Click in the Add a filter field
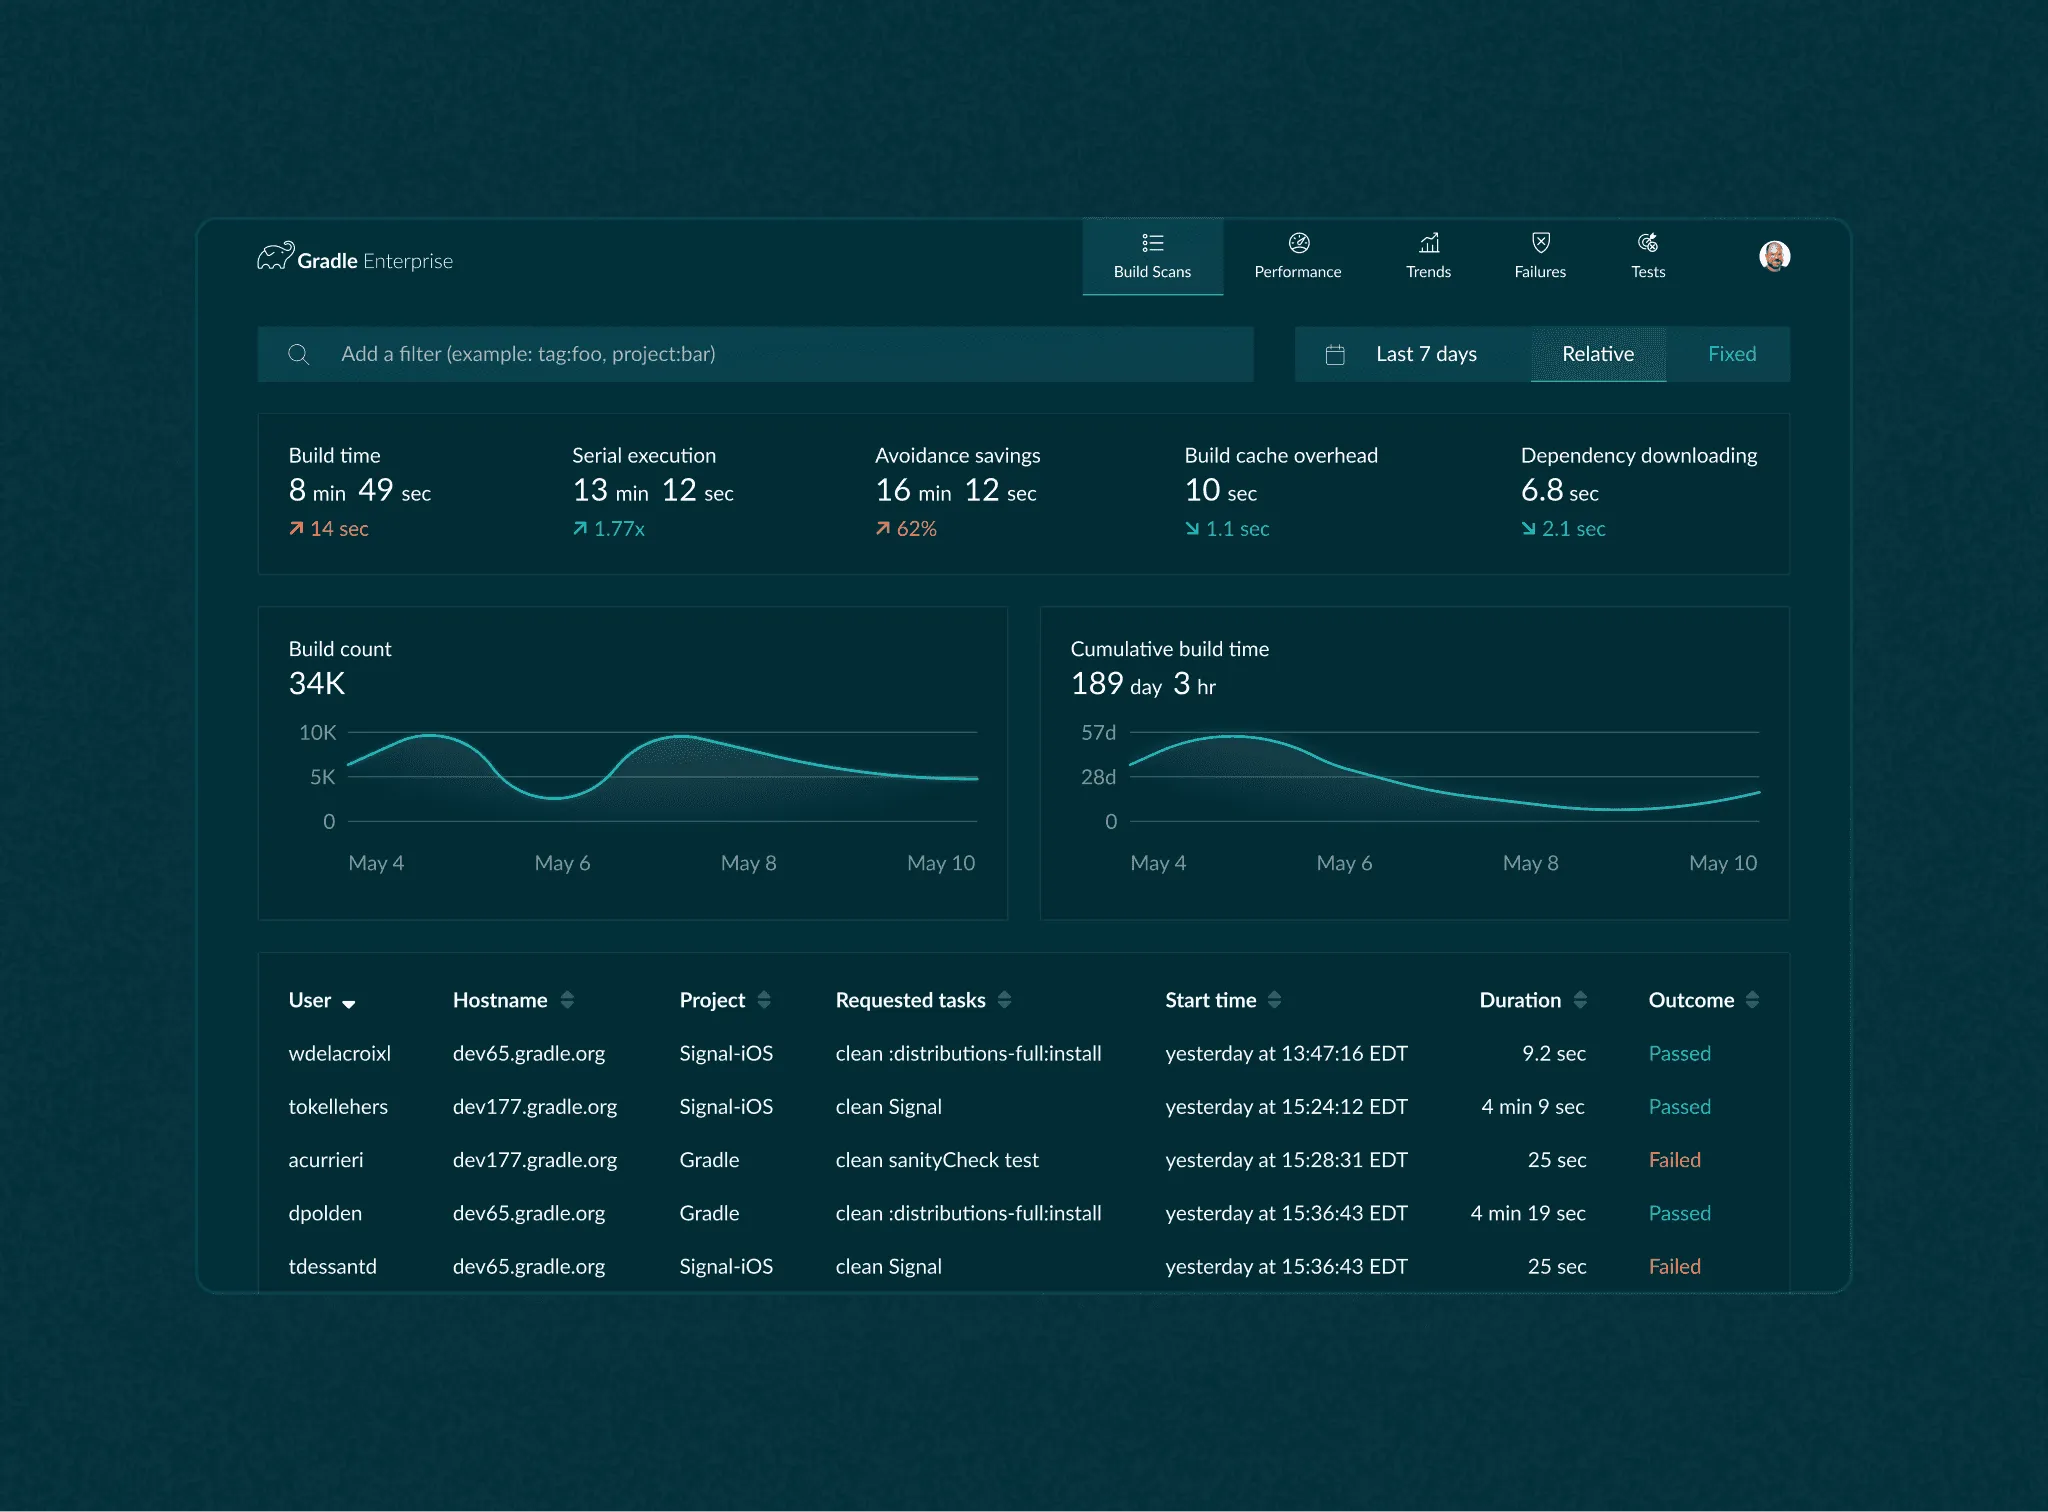The width and height of the screenshot is (2048, 1512). [780, 354]
